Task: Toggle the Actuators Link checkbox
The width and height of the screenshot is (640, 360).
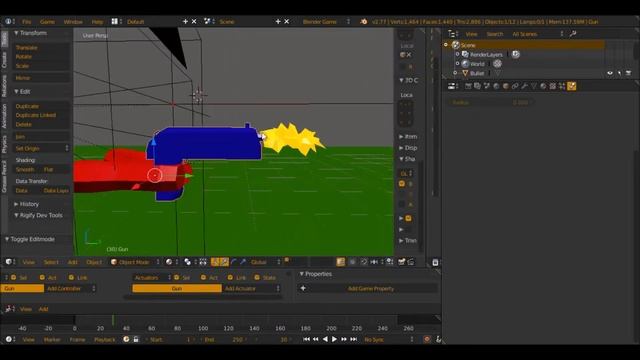Action: coord(230,278)
